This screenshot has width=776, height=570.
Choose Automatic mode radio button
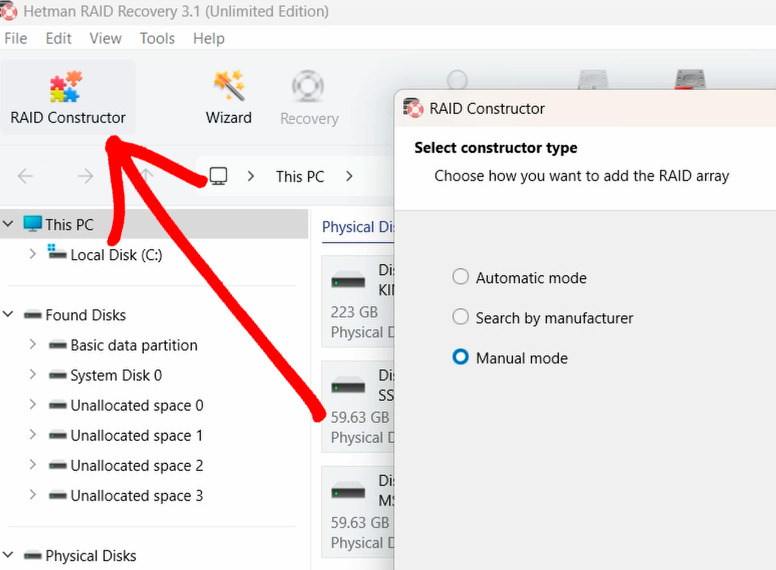(460, 277)
